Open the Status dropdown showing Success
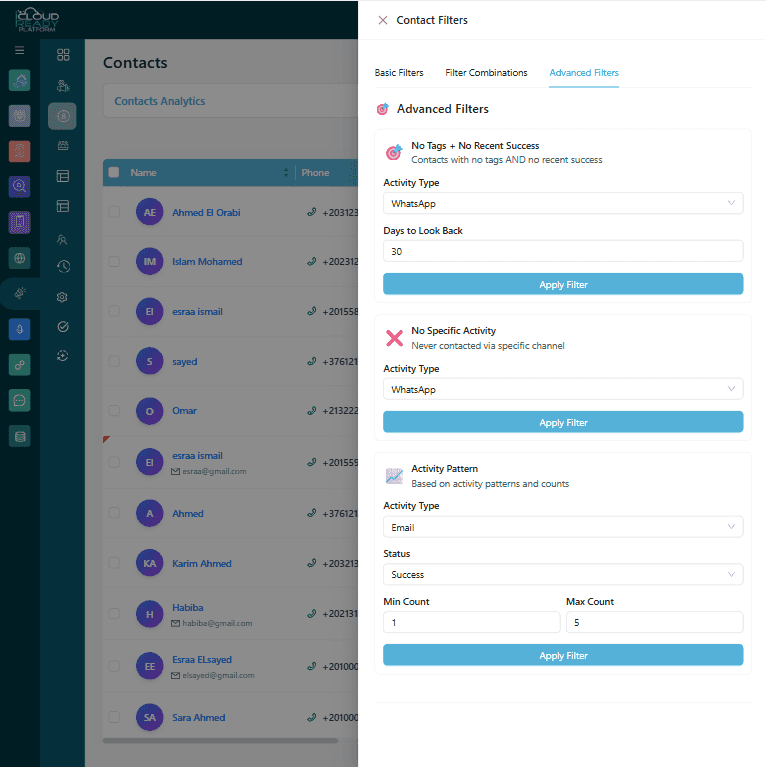766x767 pixels. click(563, 575)
